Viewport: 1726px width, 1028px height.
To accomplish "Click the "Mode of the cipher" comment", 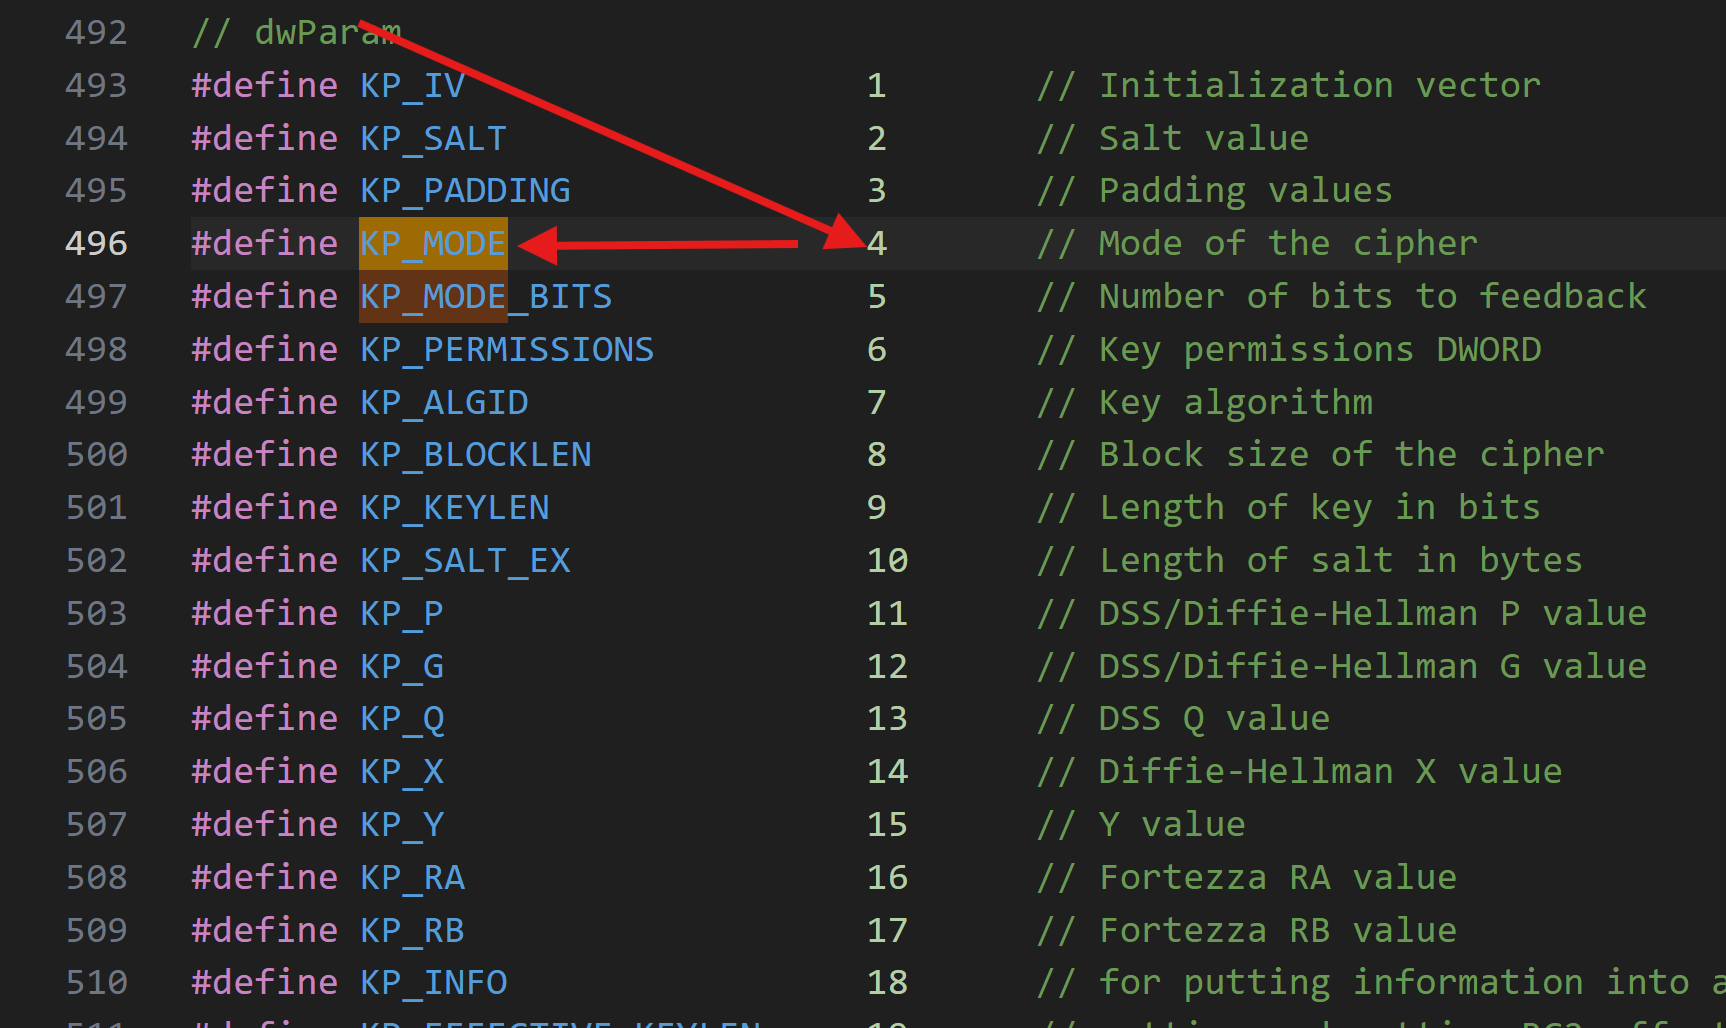I will [1257, 244].
